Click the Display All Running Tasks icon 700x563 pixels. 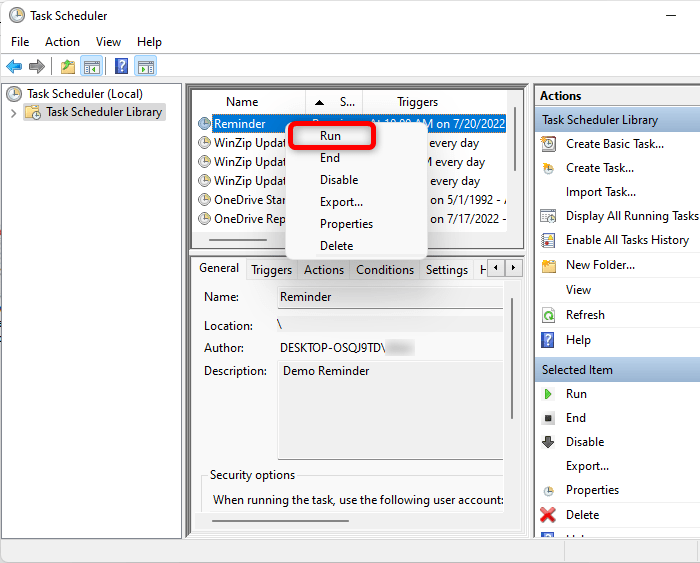(x=548, y=216)
